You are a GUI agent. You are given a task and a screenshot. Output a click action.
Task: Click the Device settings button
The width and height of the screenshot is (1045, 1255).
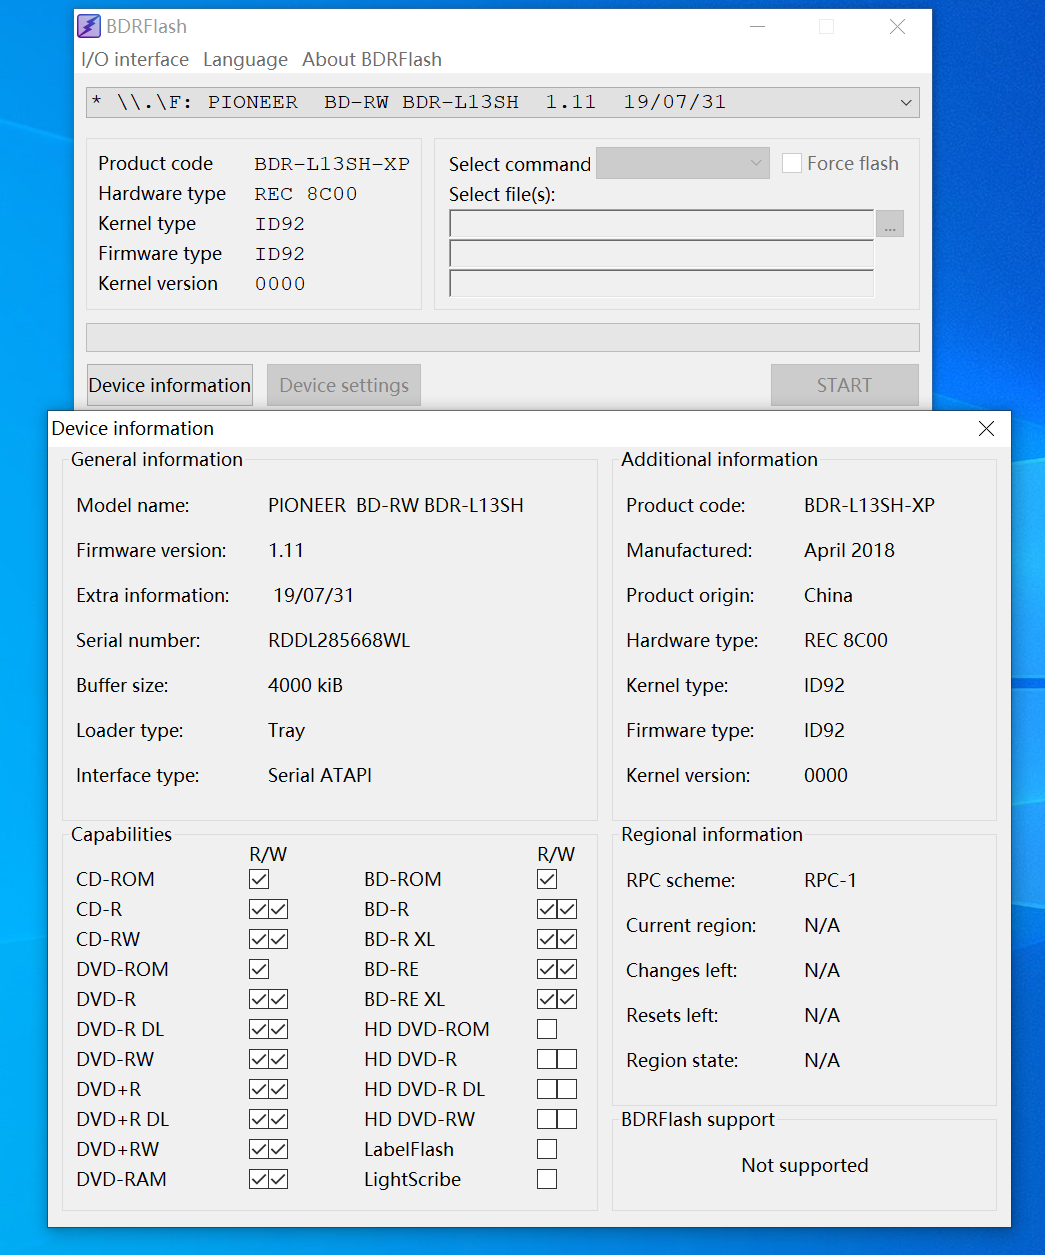(x=344, y=385)
